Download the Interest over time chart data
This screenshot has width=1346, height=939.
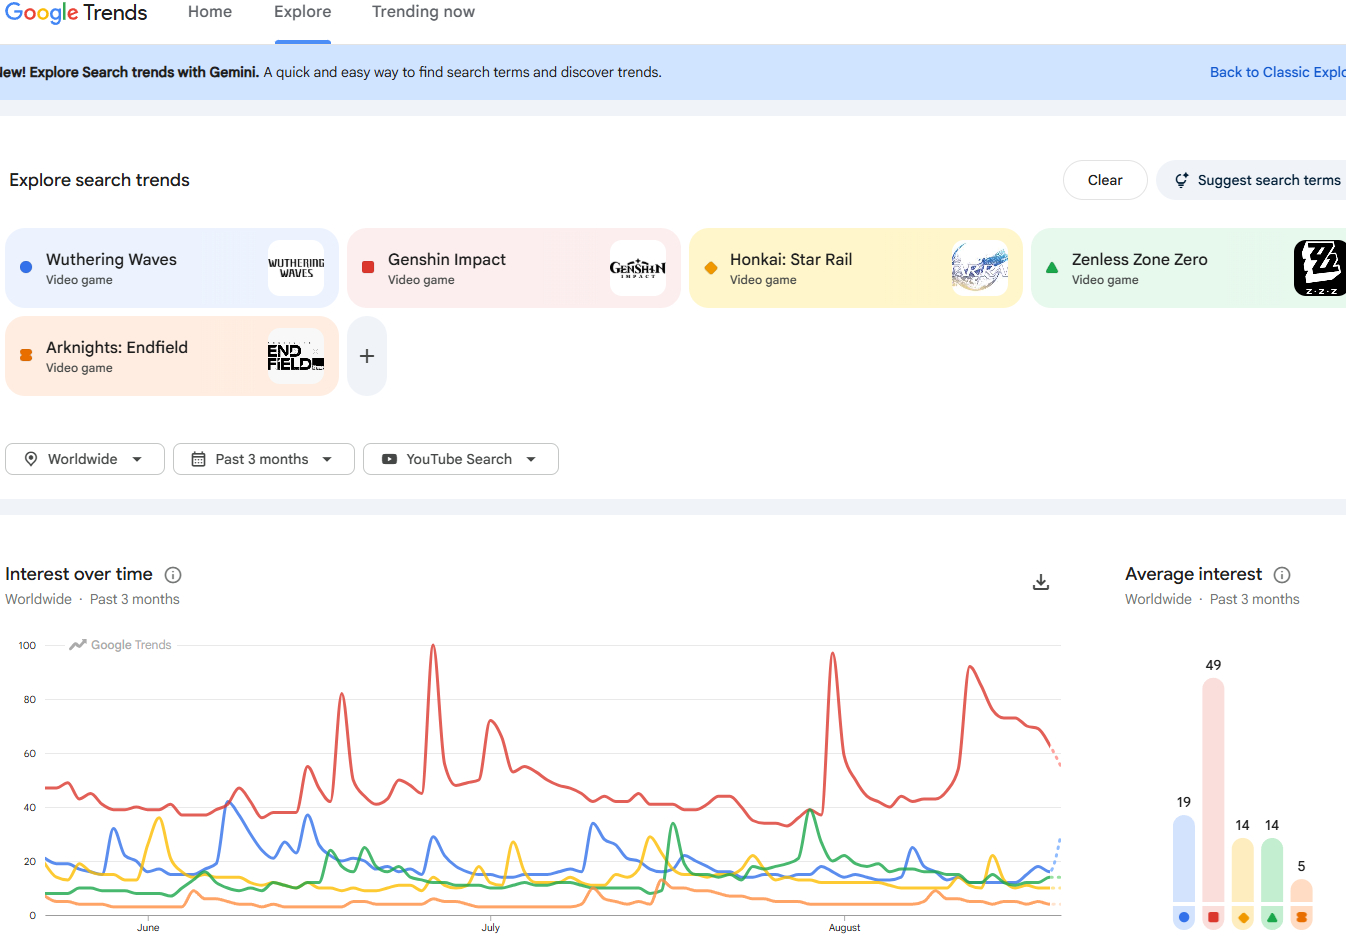(1041, 582)
